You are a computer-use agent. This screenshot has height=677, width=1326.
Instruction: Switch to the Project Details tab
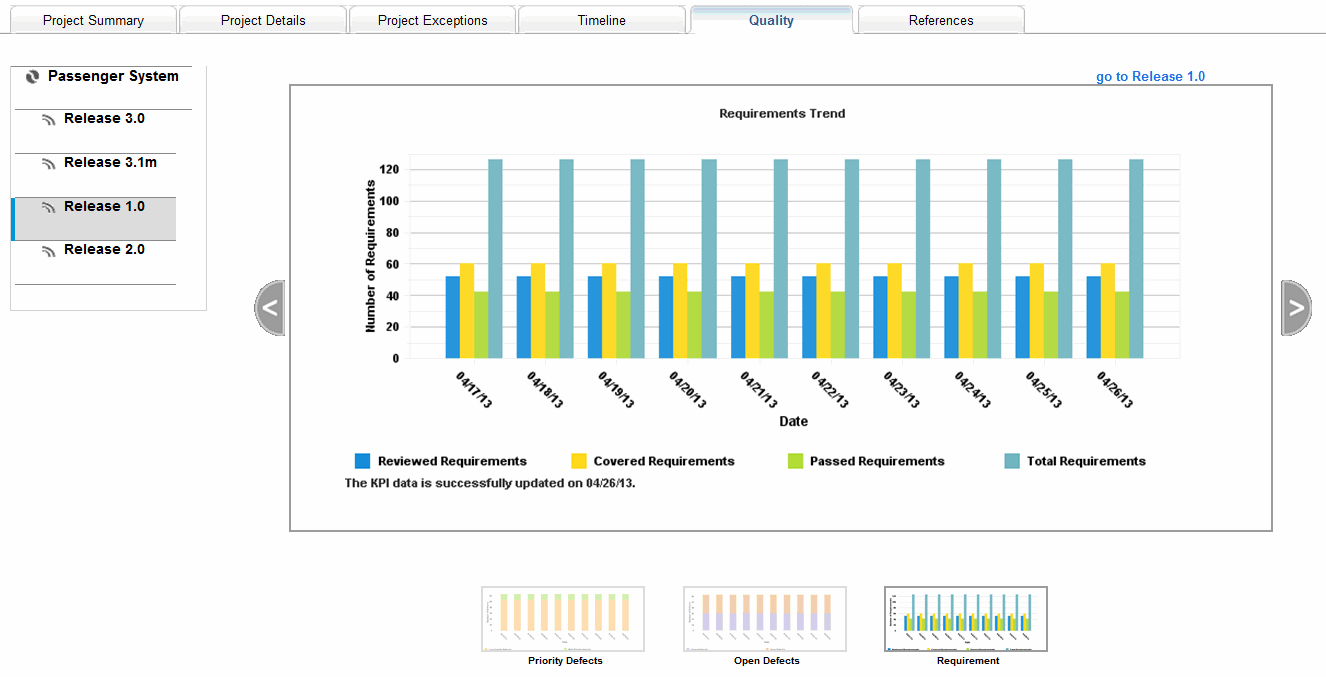click(263, 20)
